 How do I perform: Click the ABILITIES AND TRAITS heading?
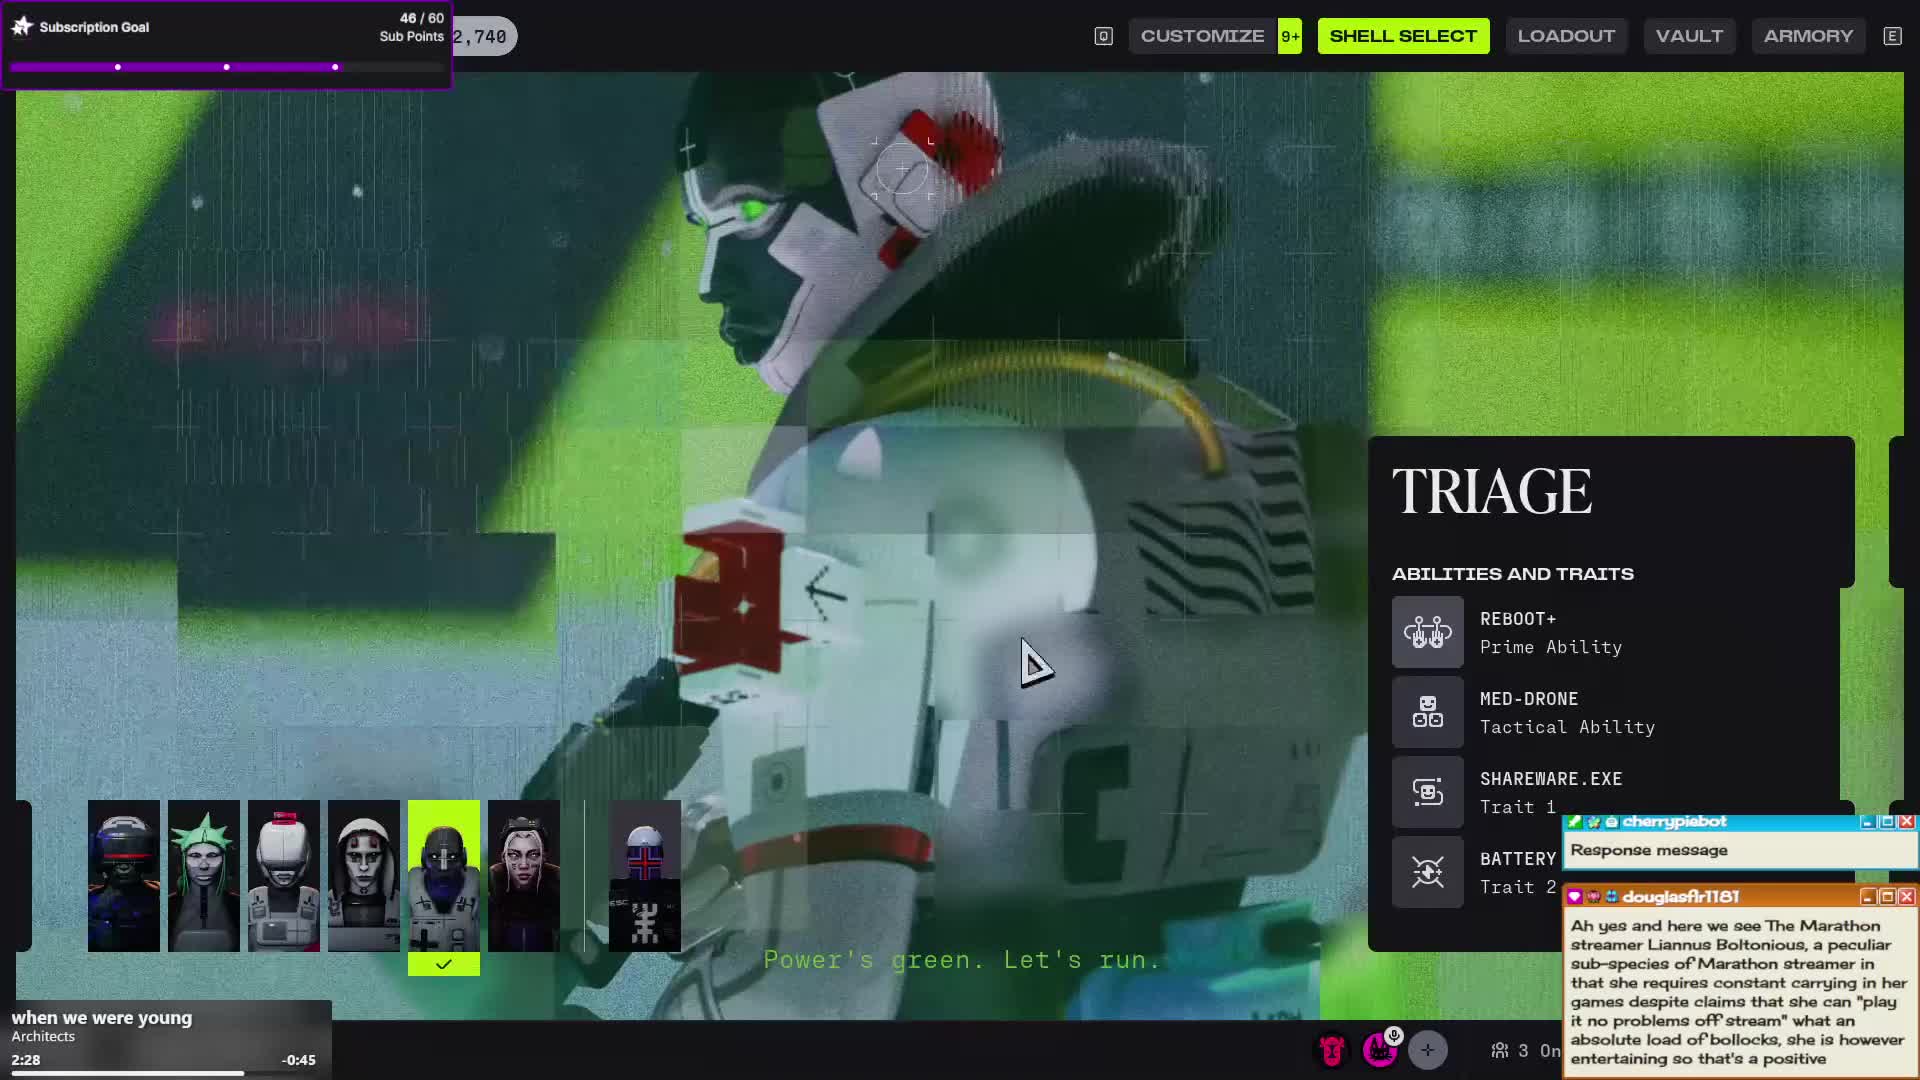[x=1513, y=574]
